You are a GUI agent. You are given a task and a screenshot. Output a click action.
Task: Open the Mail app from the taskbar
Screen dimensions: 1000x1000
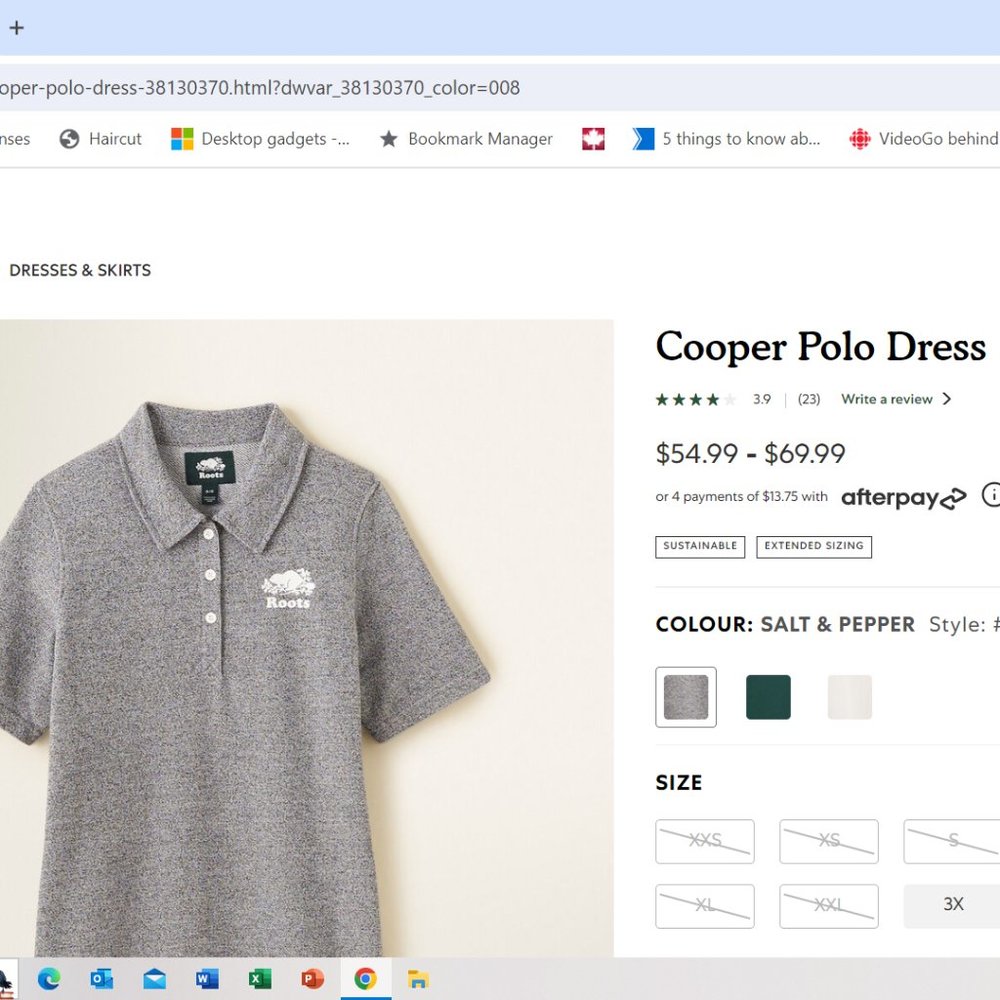(154, 978)
